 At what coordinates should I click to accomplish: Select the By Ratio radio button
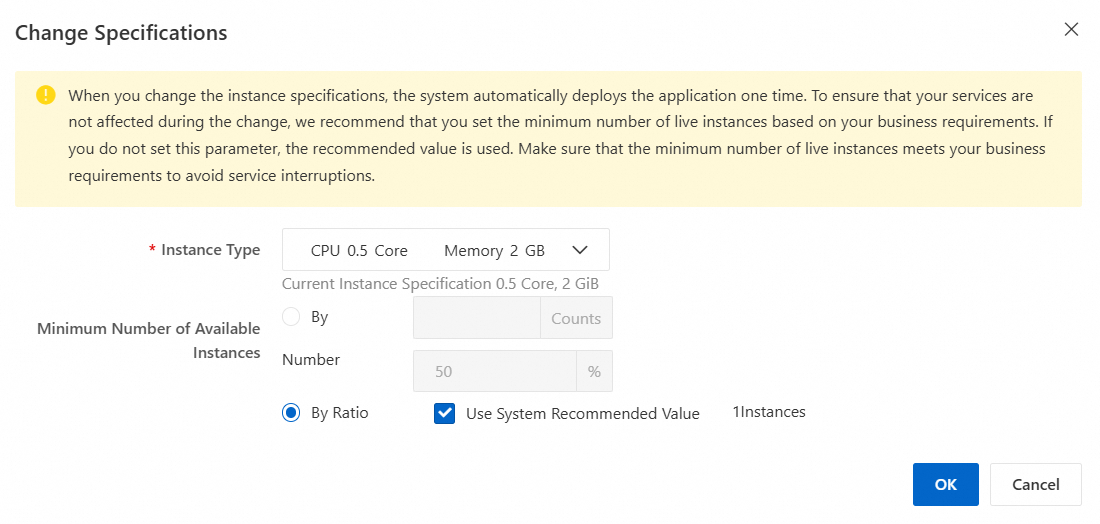coord(291,413)
